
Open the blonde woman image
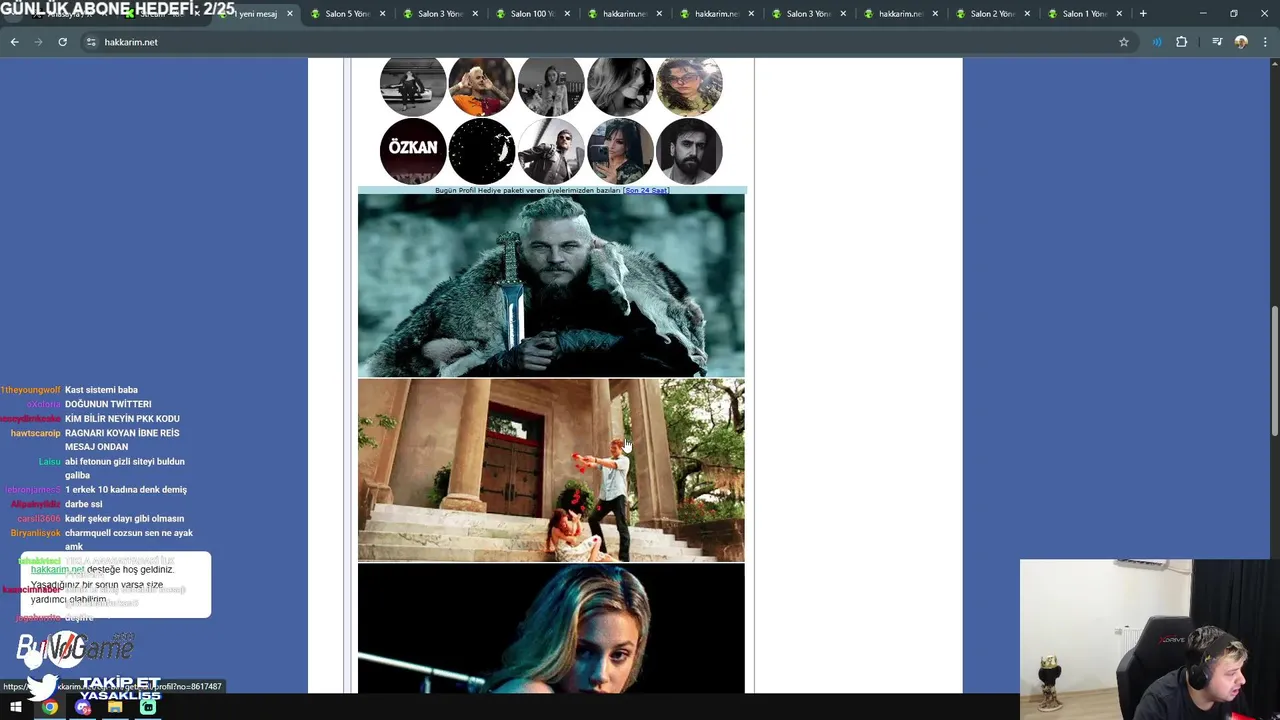[551, 629]
